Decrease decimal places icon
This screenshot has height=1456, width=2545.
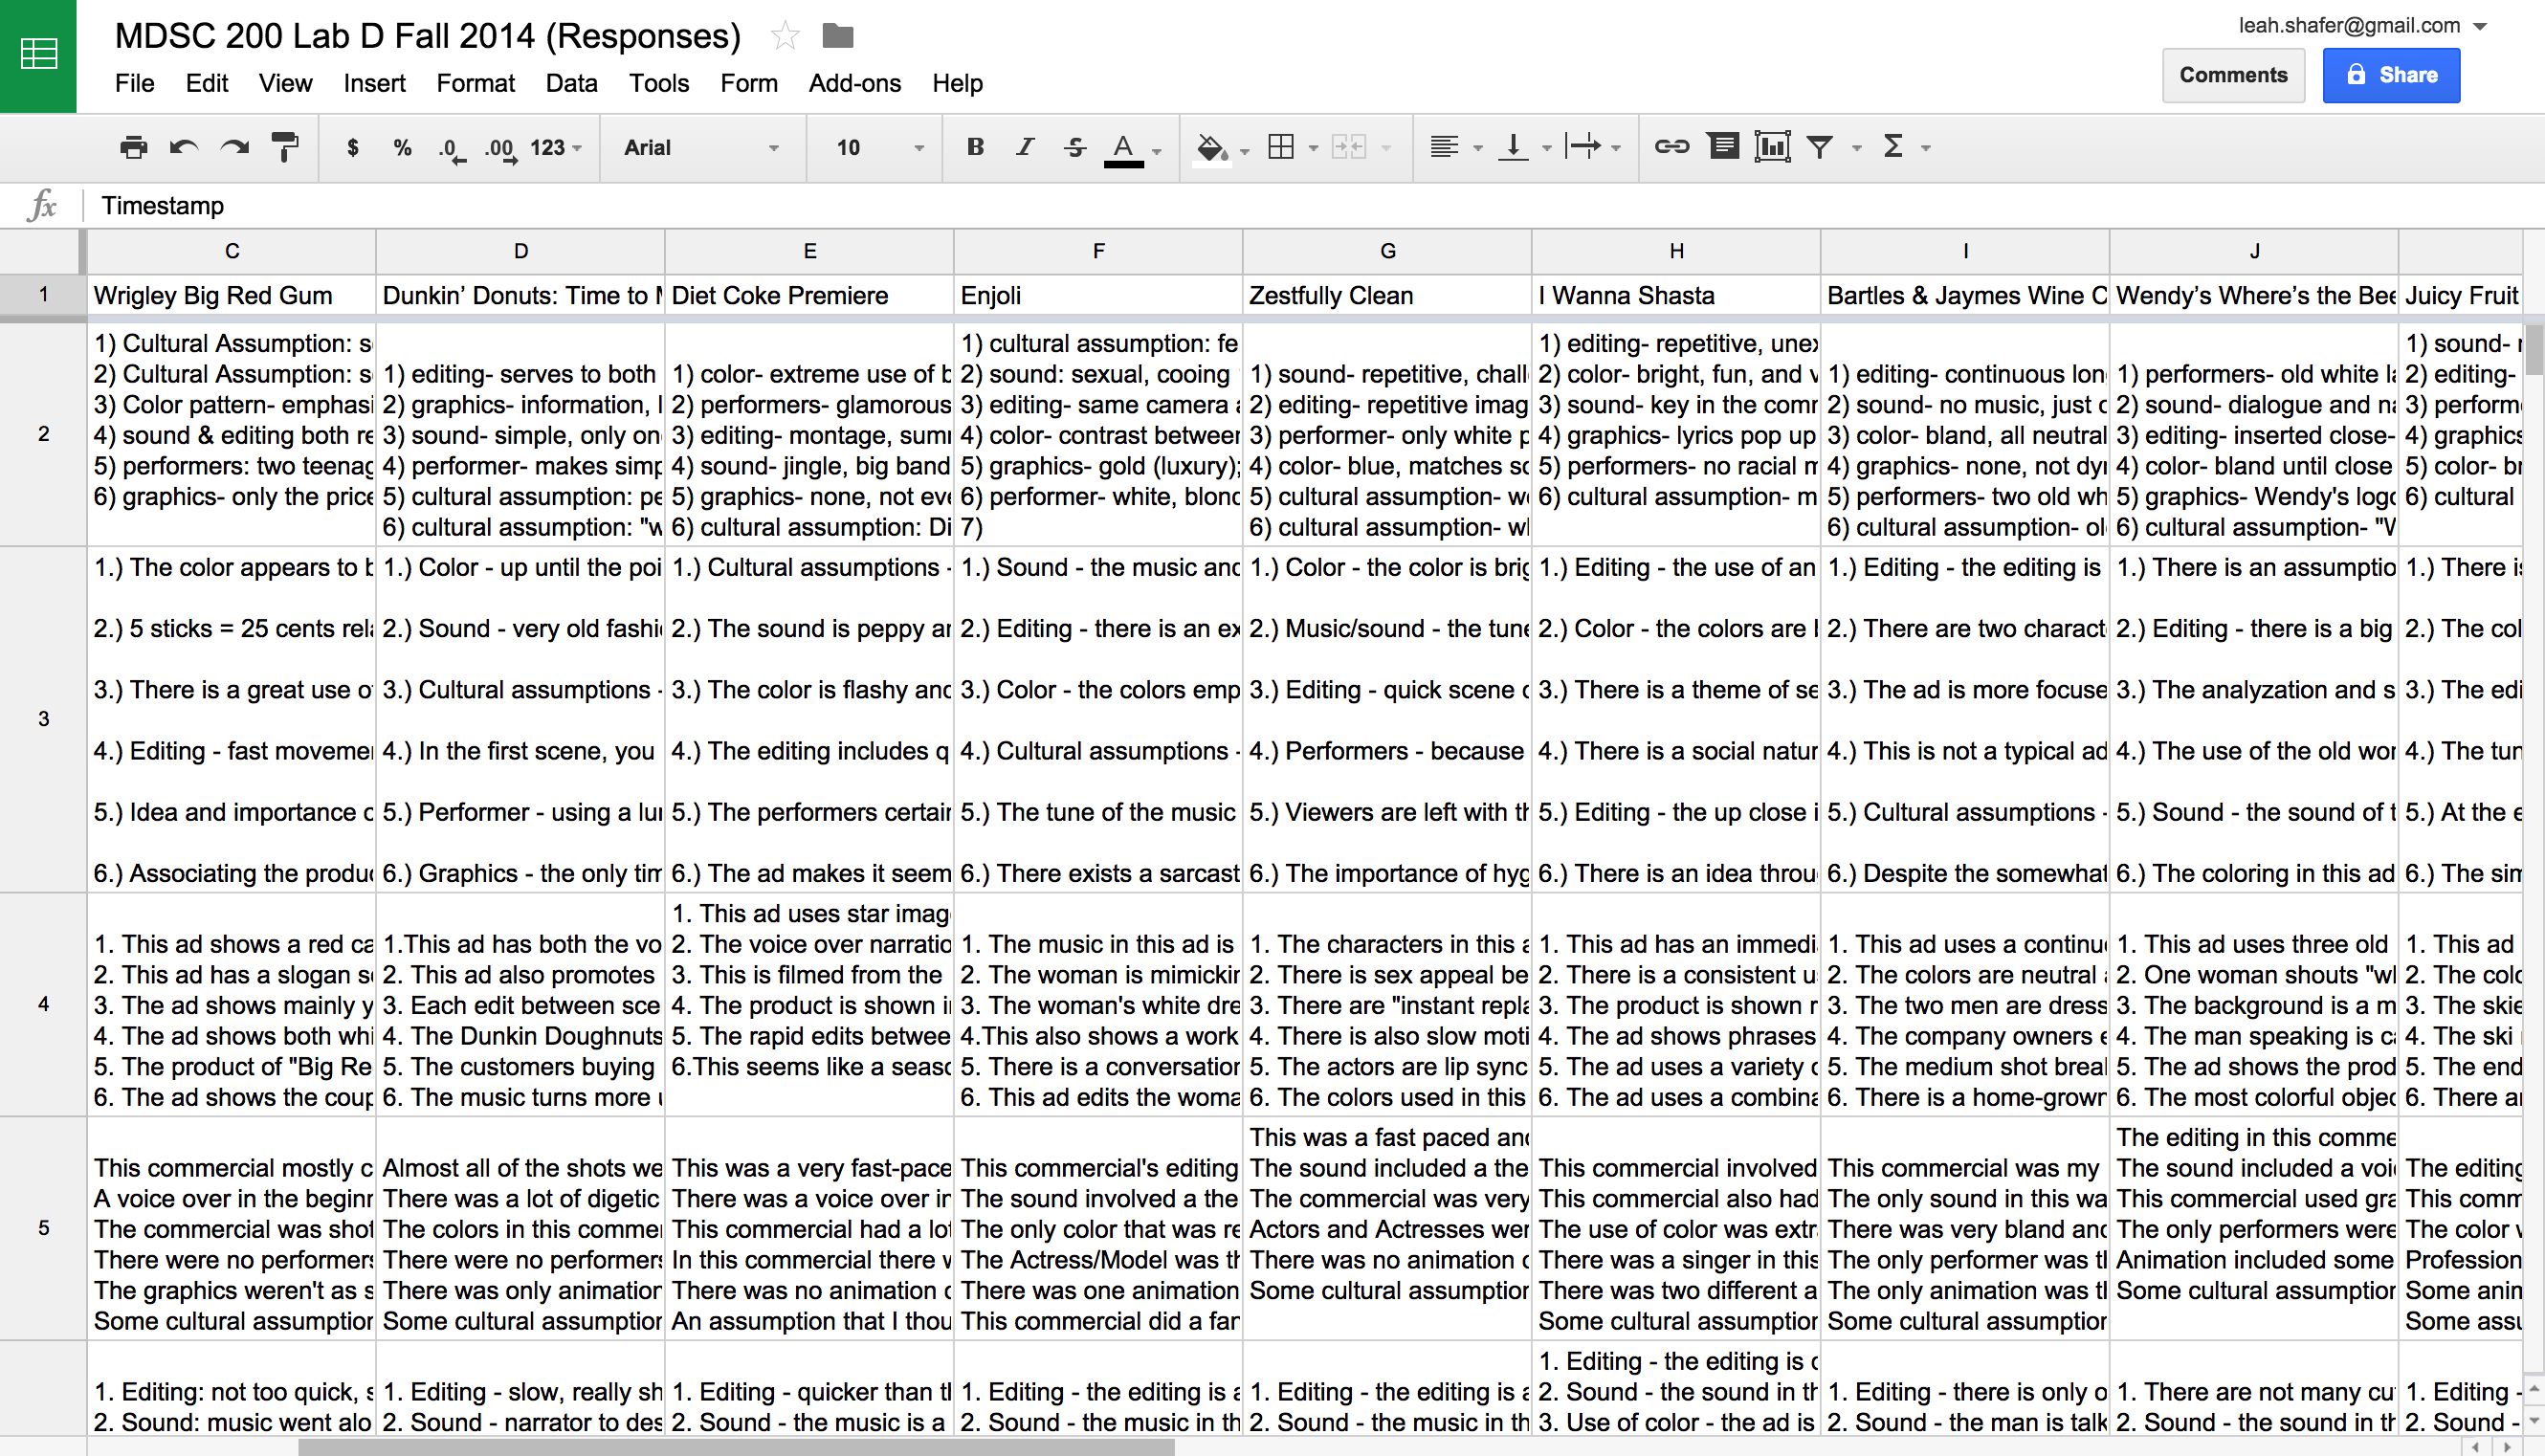[452, 149]
